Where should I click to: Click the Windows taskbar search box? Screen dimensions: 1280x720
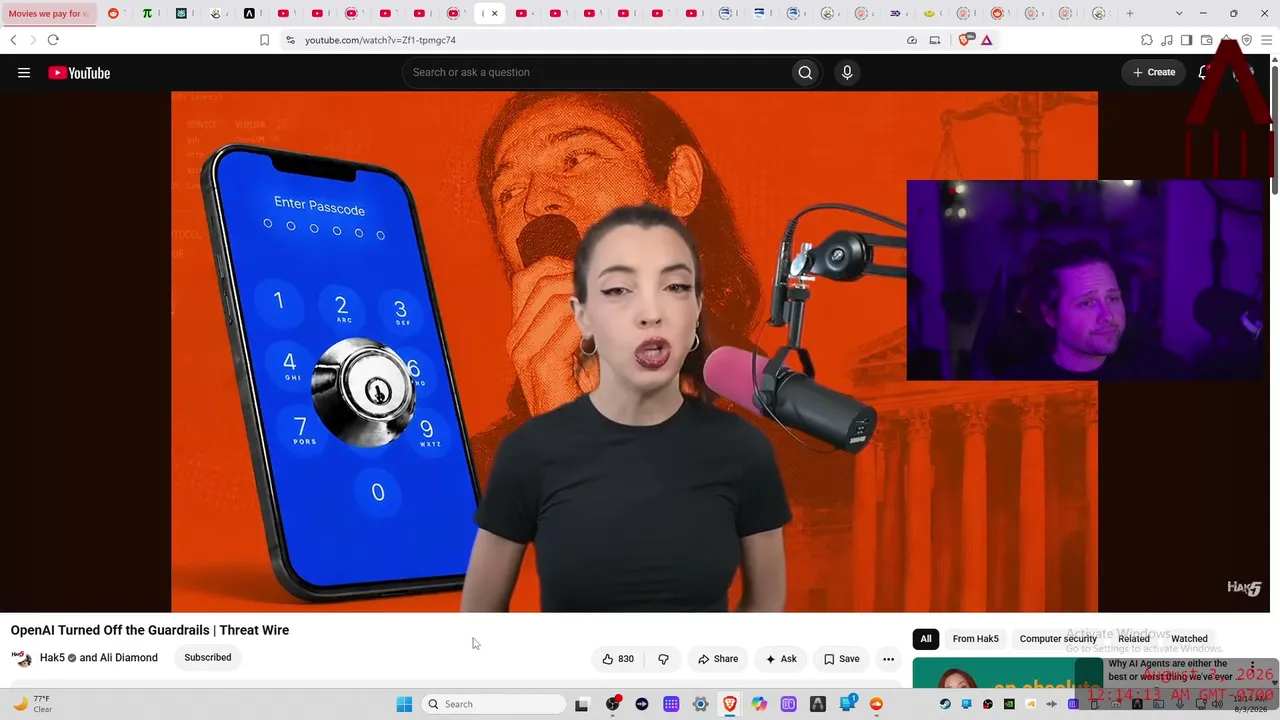(493, 704)
